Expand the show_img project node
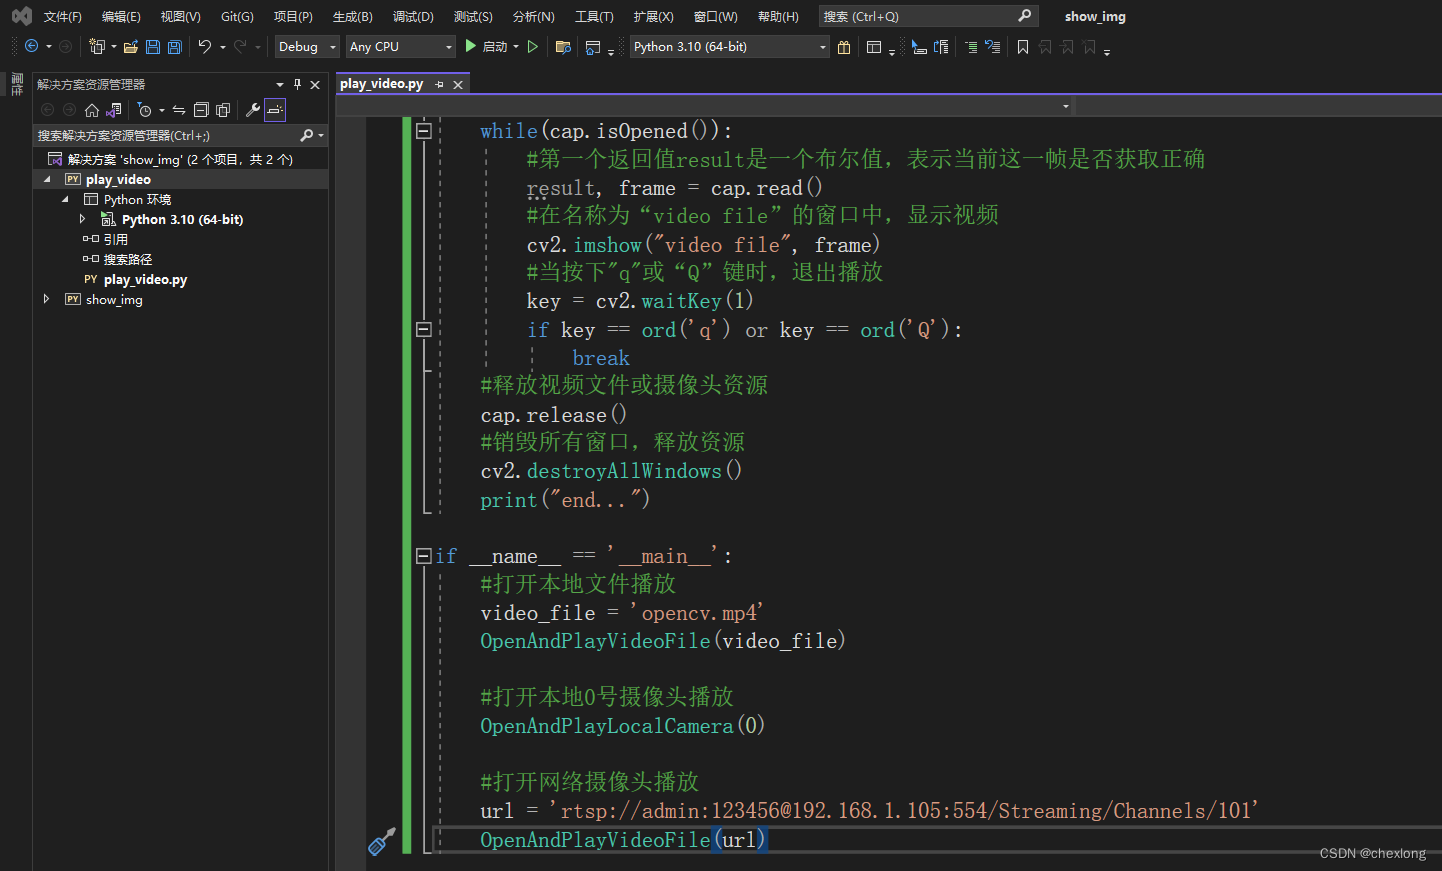 46,299
